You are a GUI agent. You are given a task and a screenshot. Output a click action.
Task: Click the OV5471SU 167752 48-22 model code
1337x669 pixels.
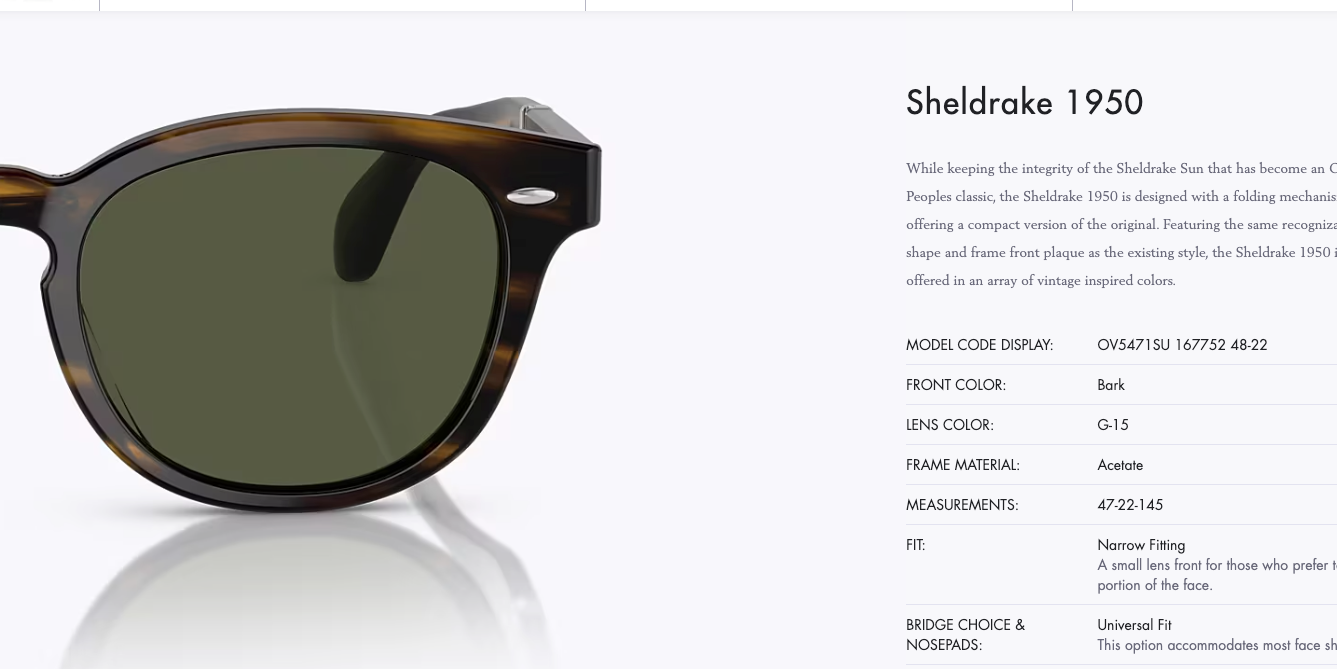click(x=1182, y=345)
